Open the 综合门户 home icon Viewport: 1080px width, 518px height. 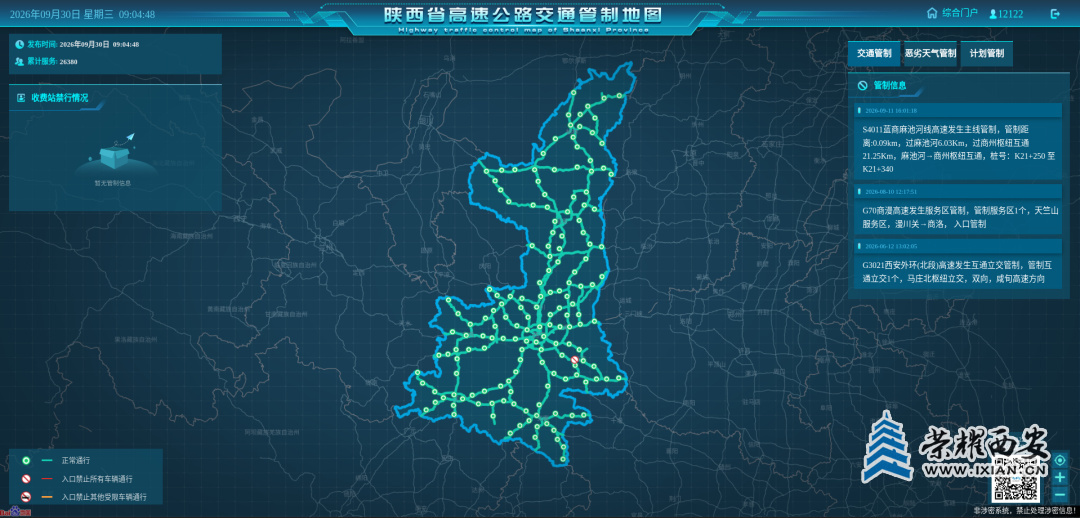tap(932, 13)
